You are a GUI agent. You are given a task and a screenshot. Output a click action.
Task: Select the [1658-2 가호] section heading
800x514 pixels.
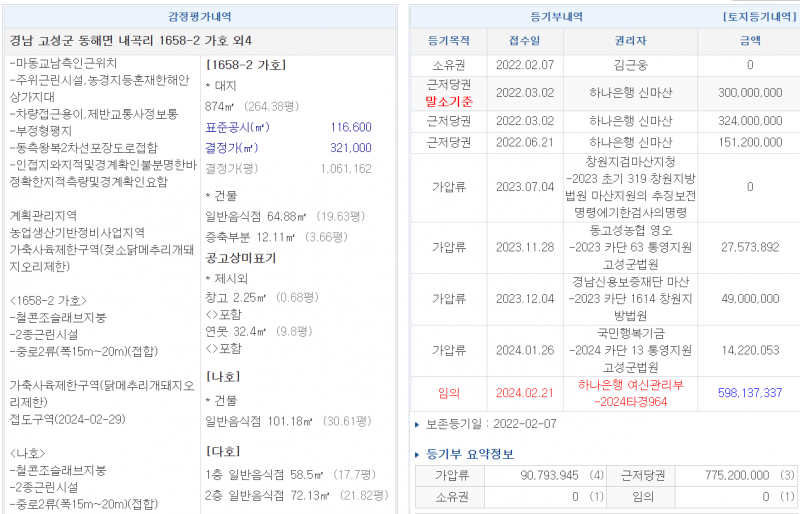click(x=245, y=65)
